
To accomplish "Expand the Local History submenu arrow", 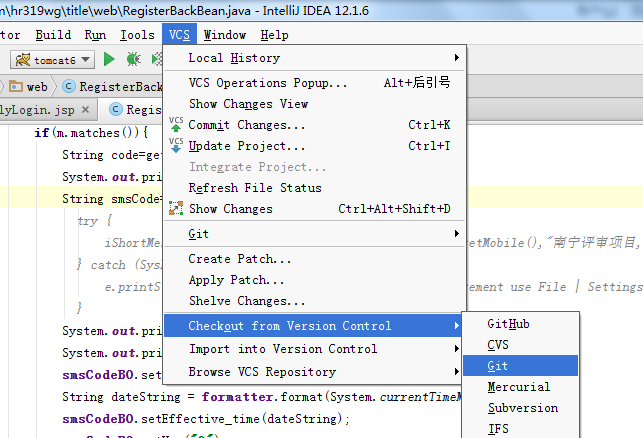I will [x=456, y=58].
